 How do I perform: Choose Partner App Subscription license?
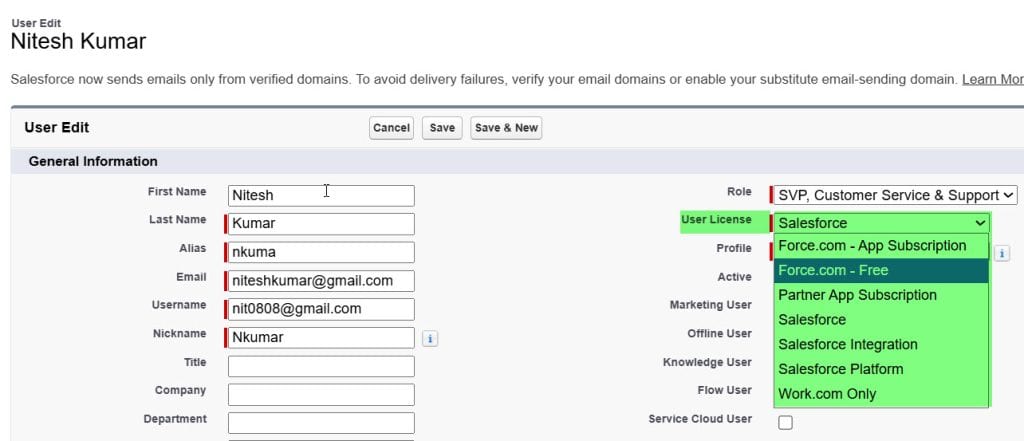pyautogui.click(x=881, y=295)
